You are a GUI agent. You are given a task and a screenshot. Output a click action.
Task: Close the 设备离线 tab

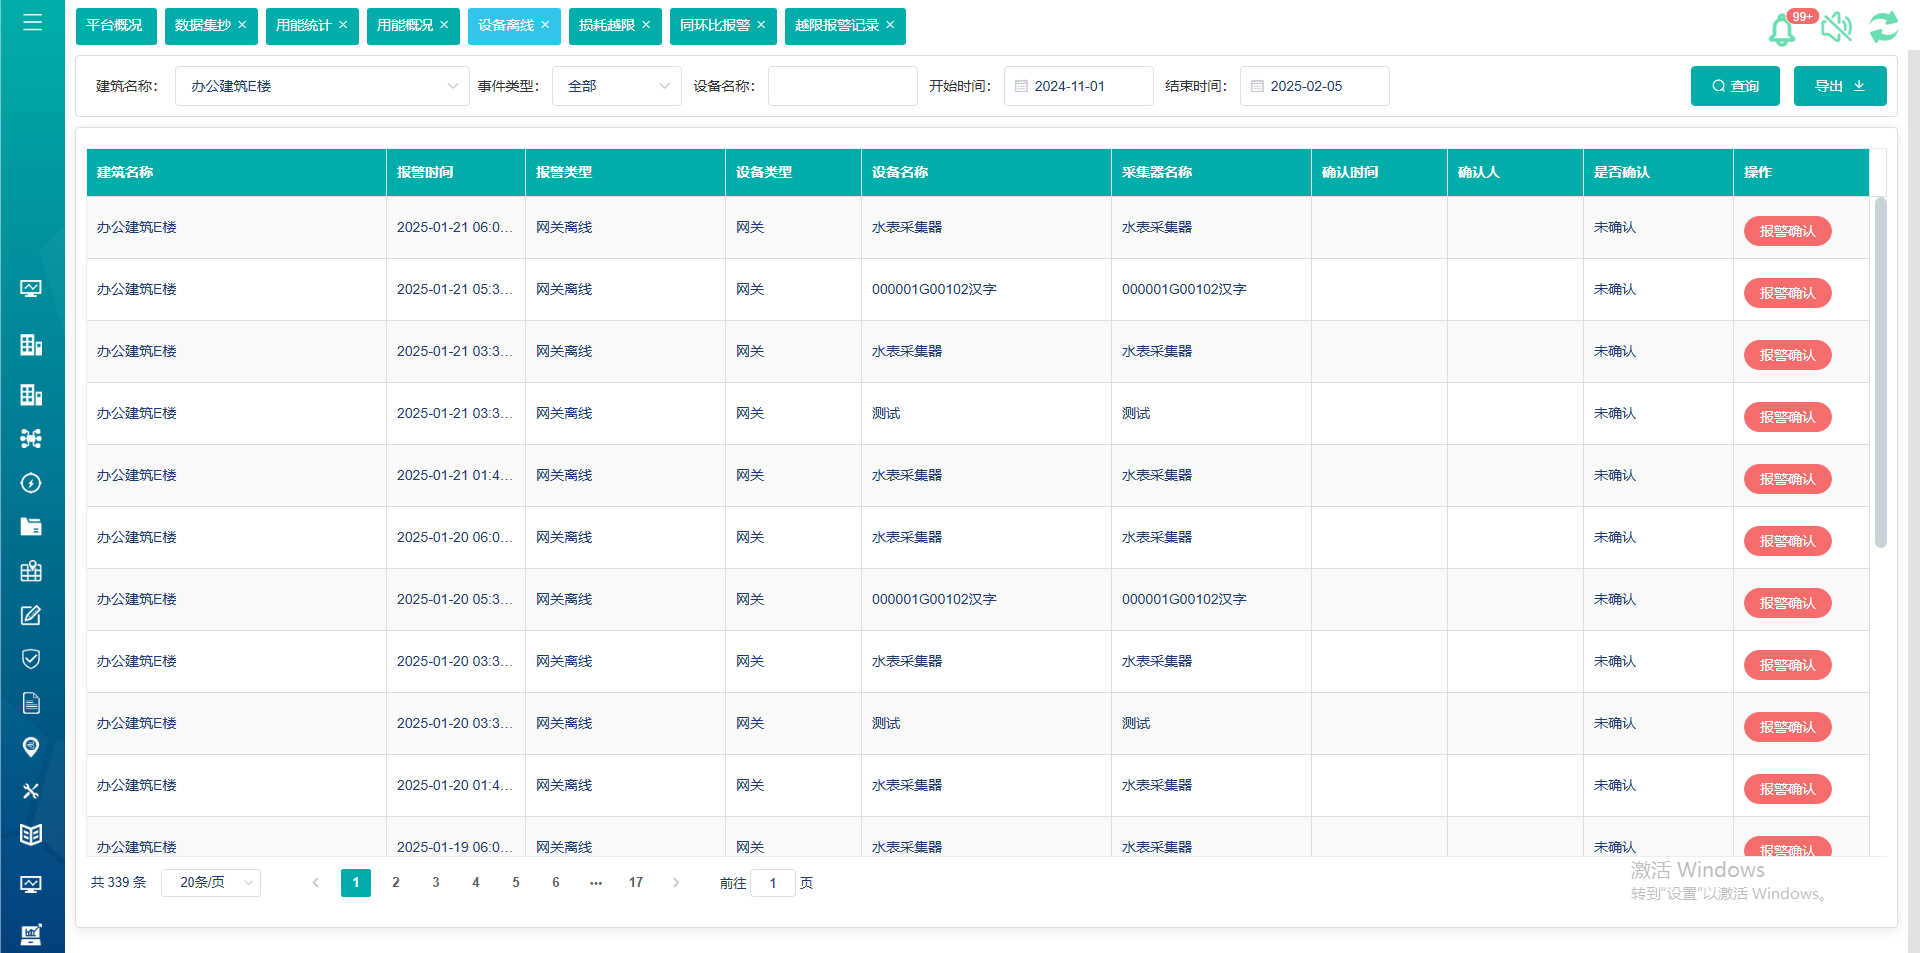545,25
